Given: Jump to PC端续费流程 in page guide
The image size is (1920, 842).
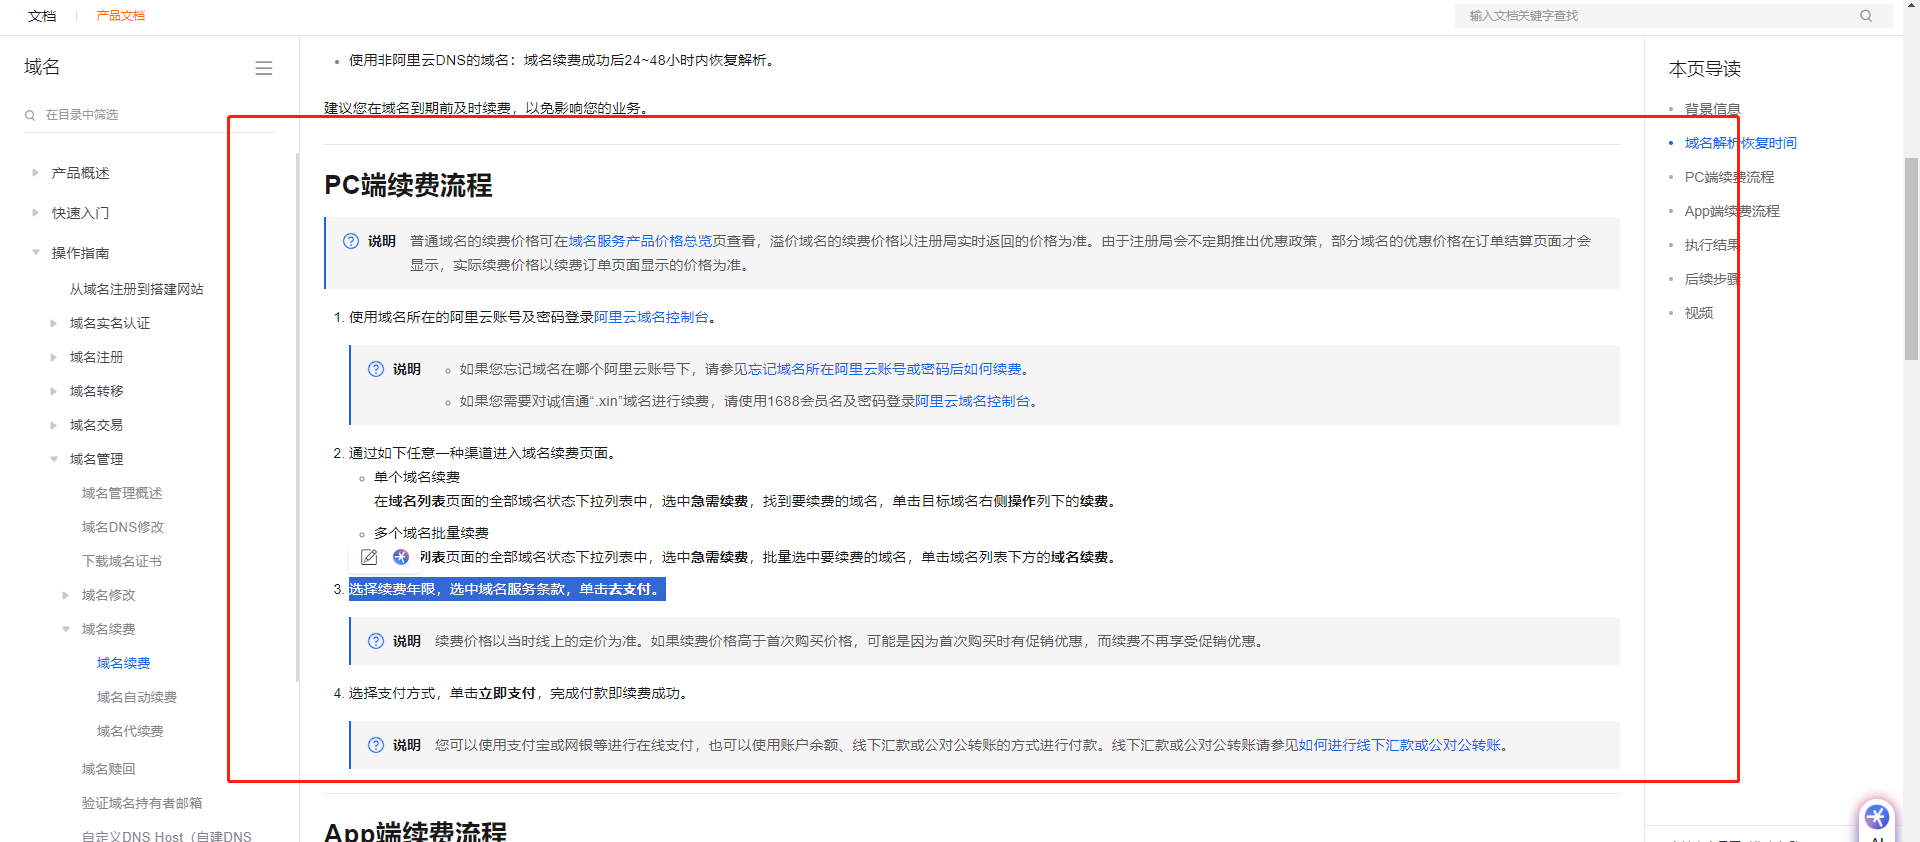Looking at the screenshot, I should pyautogui.click(x=1729, y=177).
